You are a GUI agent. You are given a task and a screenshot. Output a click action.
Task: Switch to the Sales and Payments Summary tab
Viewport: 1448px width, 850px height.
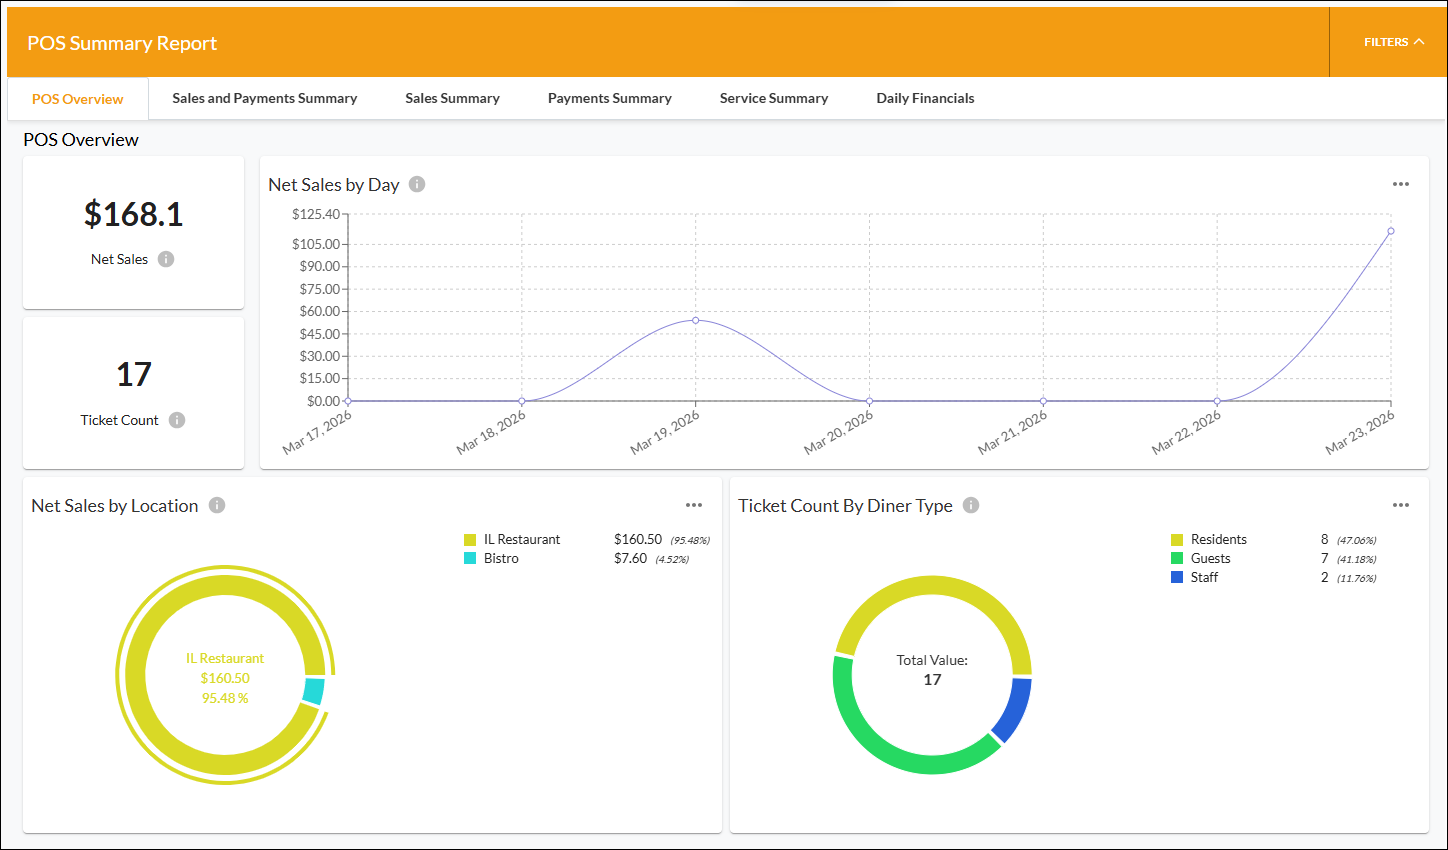264,98
